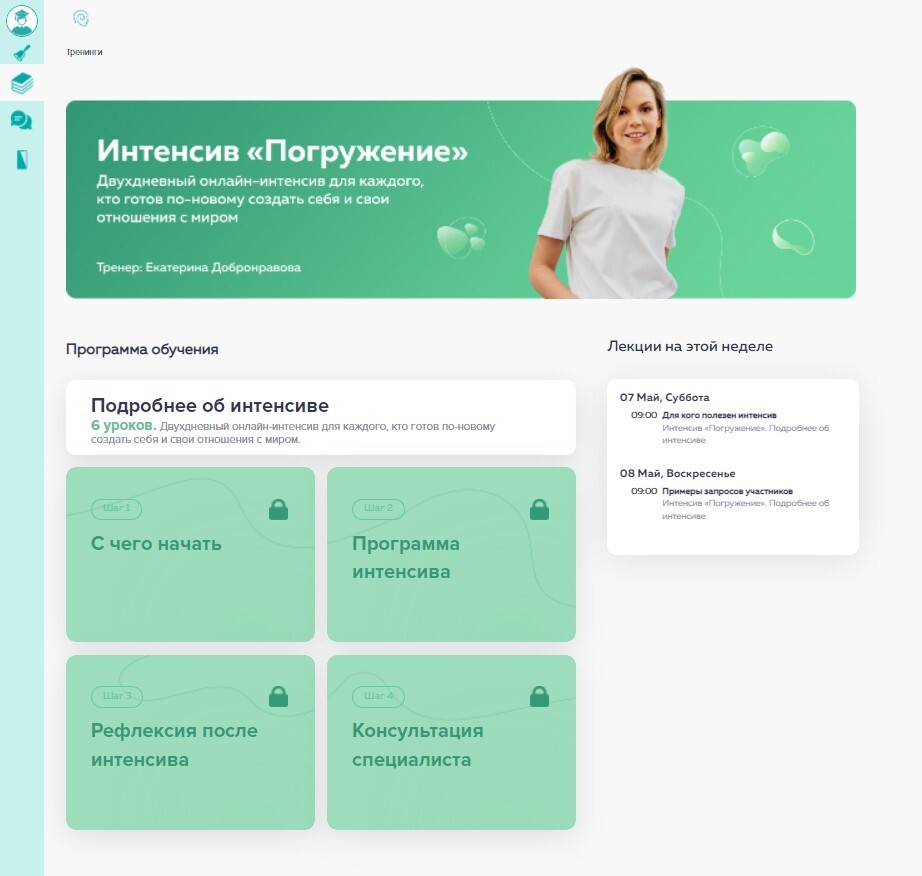Viewport: 922px width, 876px height.
Task: Open lecture Для кого полезен интенсив
Action: point(719,415)
